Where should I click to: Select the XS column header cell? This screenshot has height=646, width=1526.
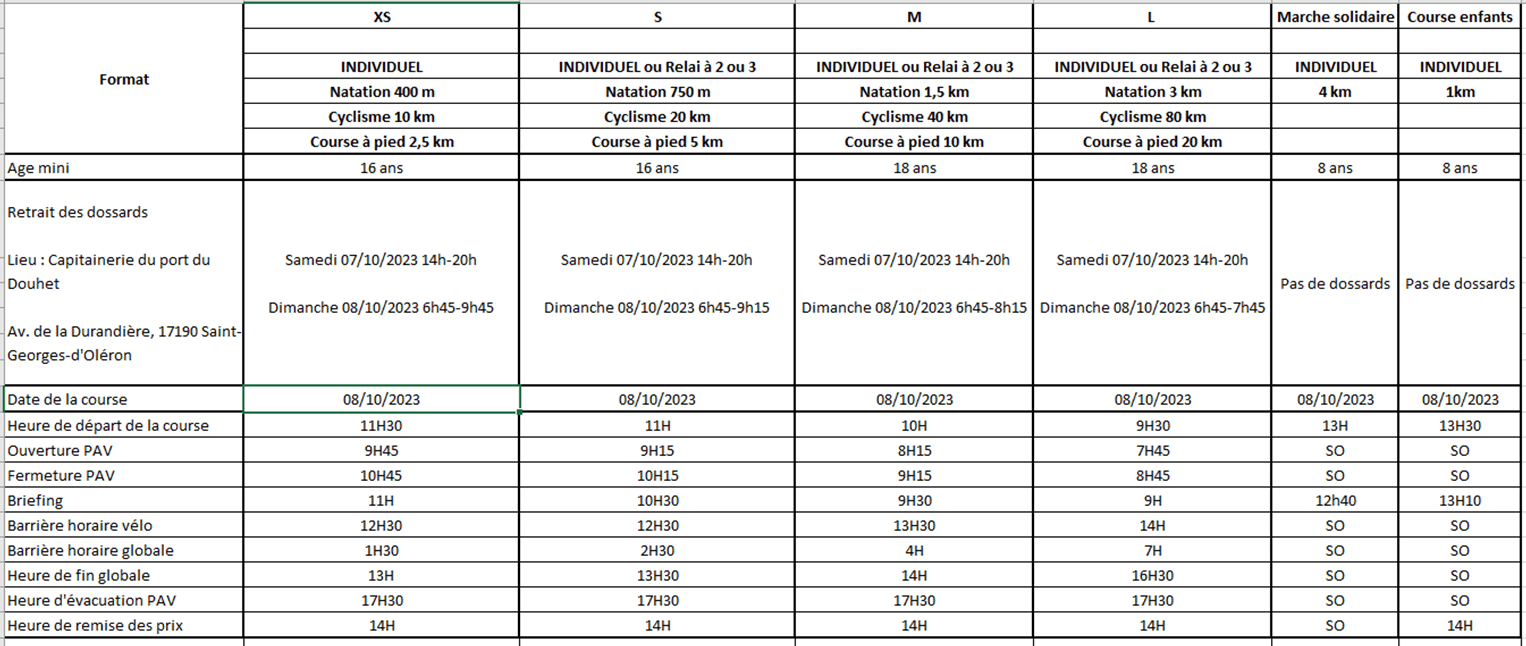tap(381, 17)
